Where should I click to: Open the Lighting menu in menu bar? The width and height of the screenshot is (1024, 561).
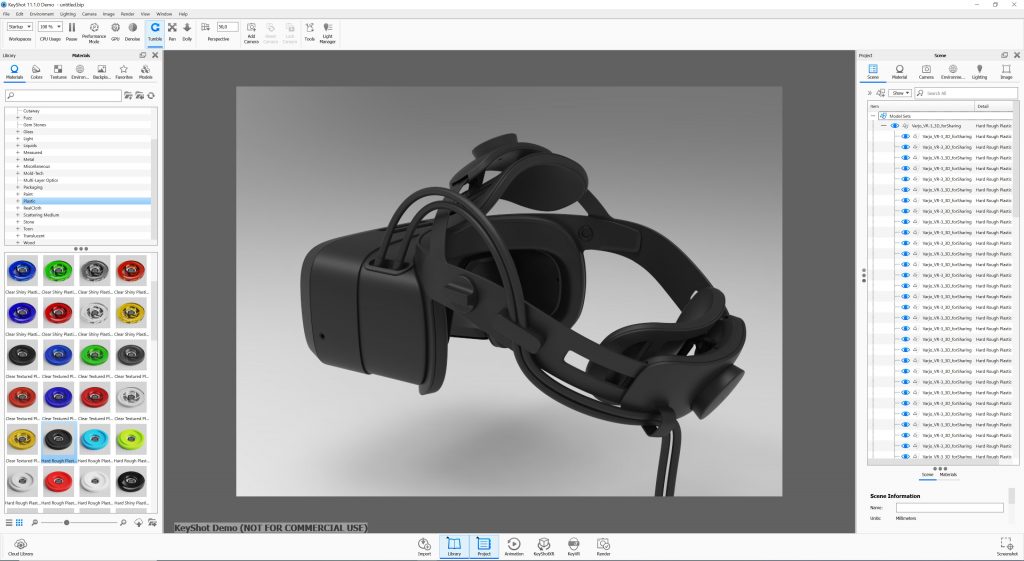pos(67,14)
